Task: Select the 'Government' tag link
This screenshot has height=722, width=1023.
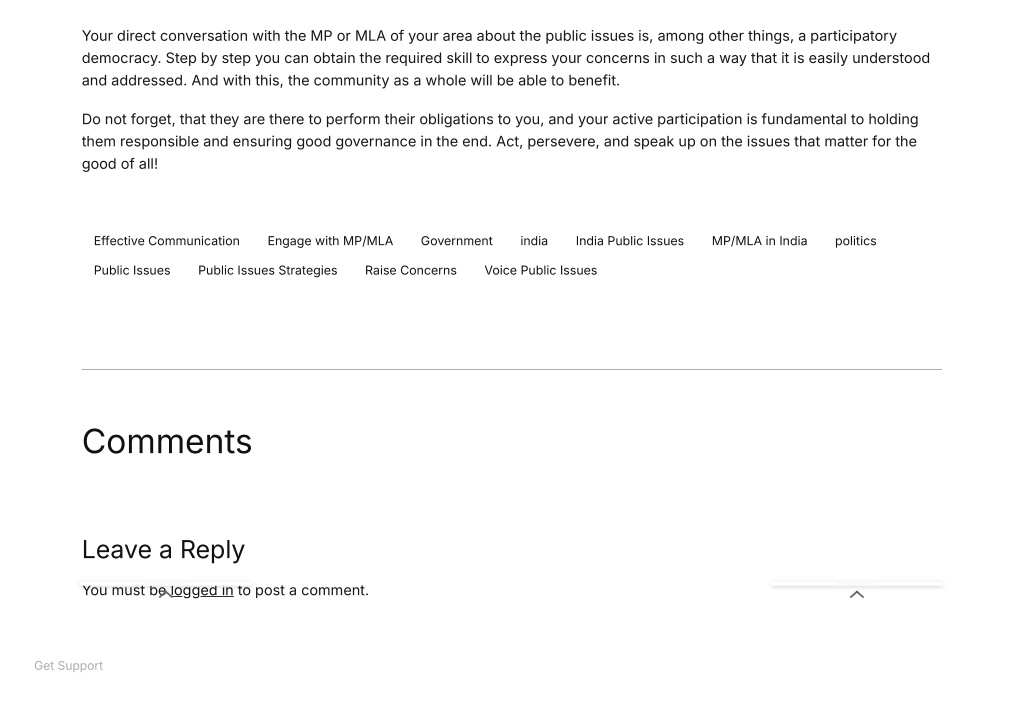Action: coord(457,241)
